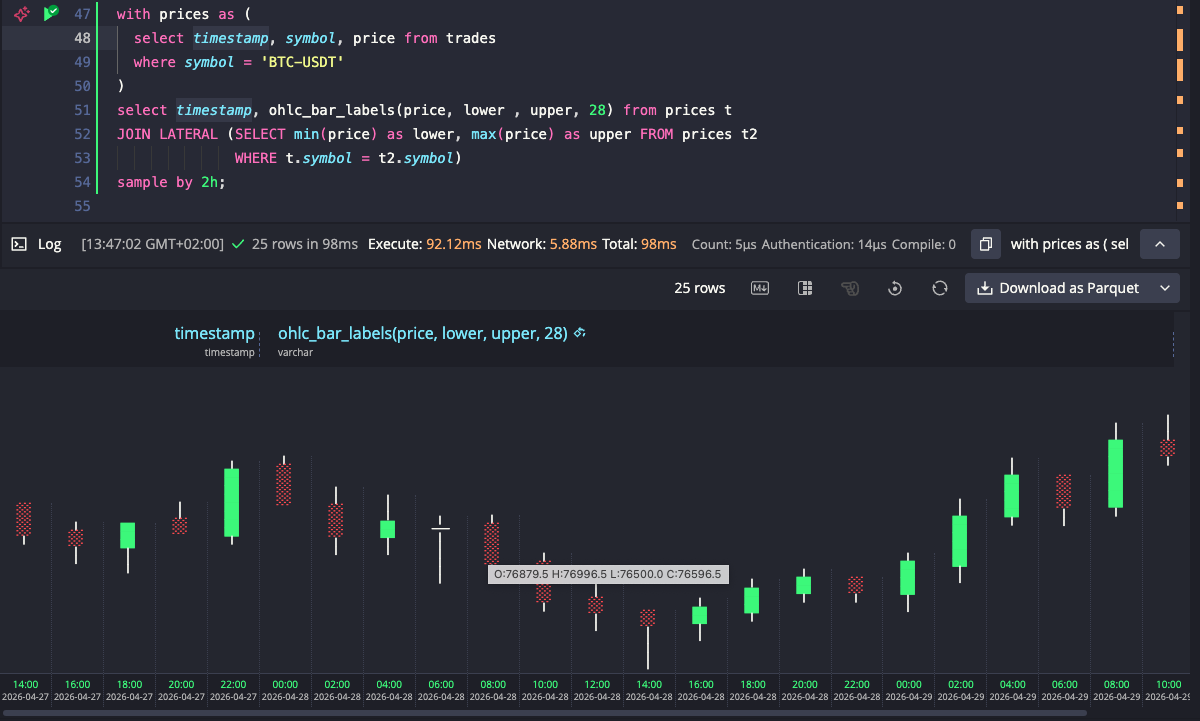The width and height of the screenshot is (1200, 721).
Task: Click line number 55 in the gutter
Action: (82, 206)
